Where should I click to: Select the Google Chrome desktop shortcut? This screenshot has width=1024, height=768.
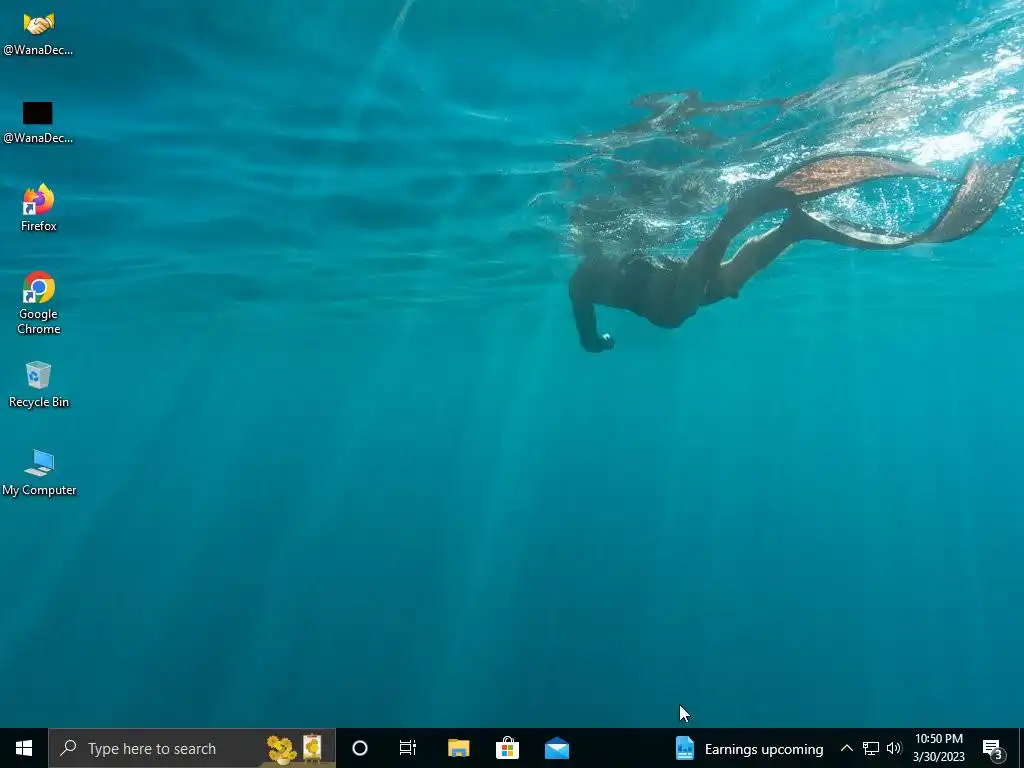coord(39,304)
